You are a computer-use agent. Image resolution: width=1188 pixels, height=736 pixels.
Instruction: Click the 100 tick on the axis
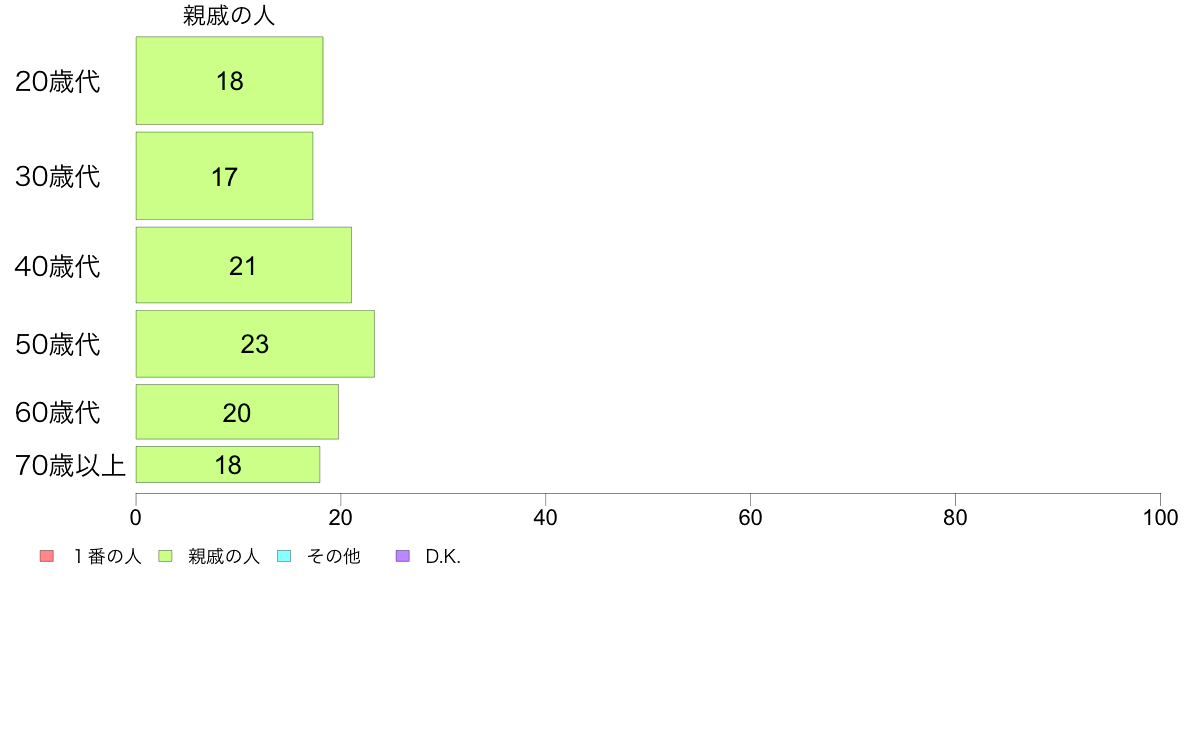[1160, 518]
